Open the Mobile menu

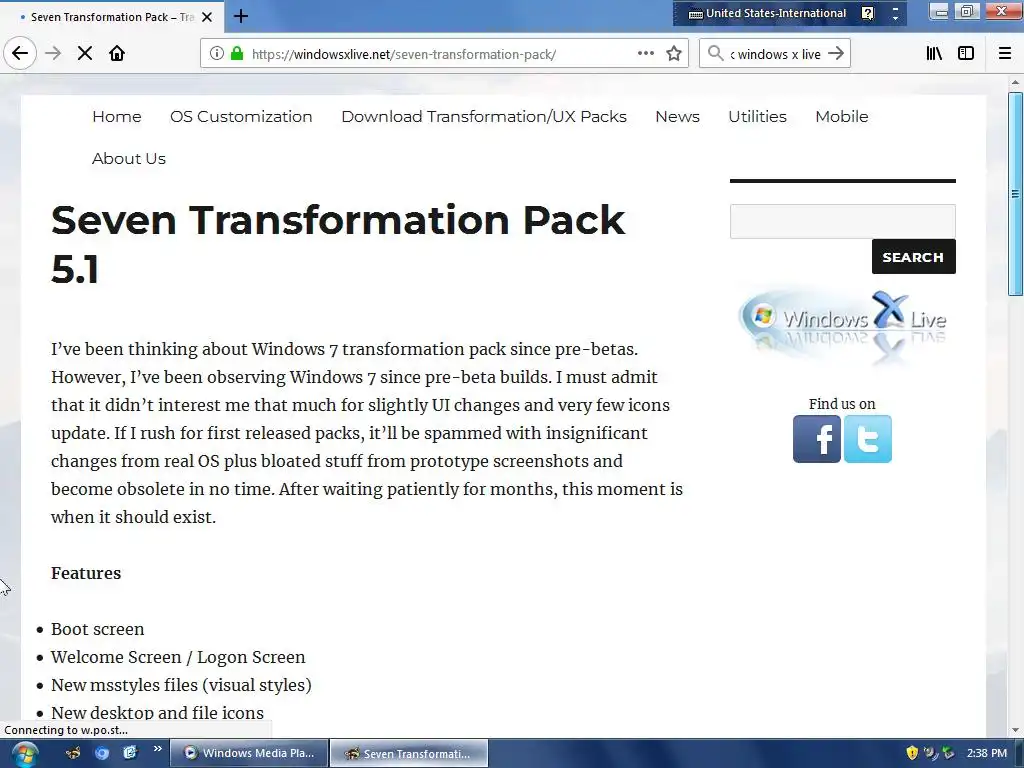pyautogui.click(x=842, y=117)
